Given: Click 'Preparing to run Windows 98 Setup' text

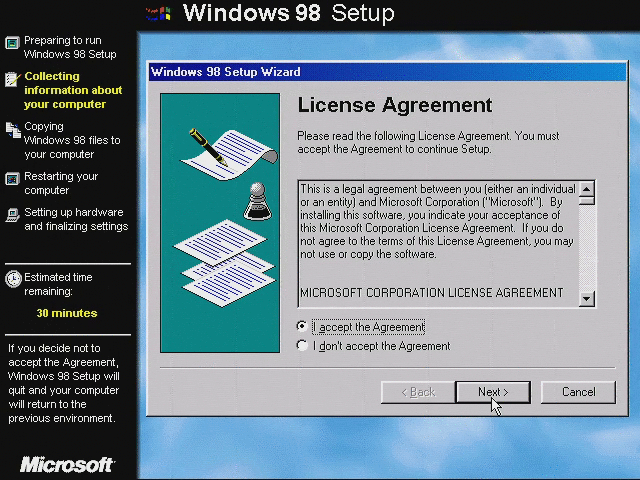Looking at the screenshot, I should [x=70, y=47].
